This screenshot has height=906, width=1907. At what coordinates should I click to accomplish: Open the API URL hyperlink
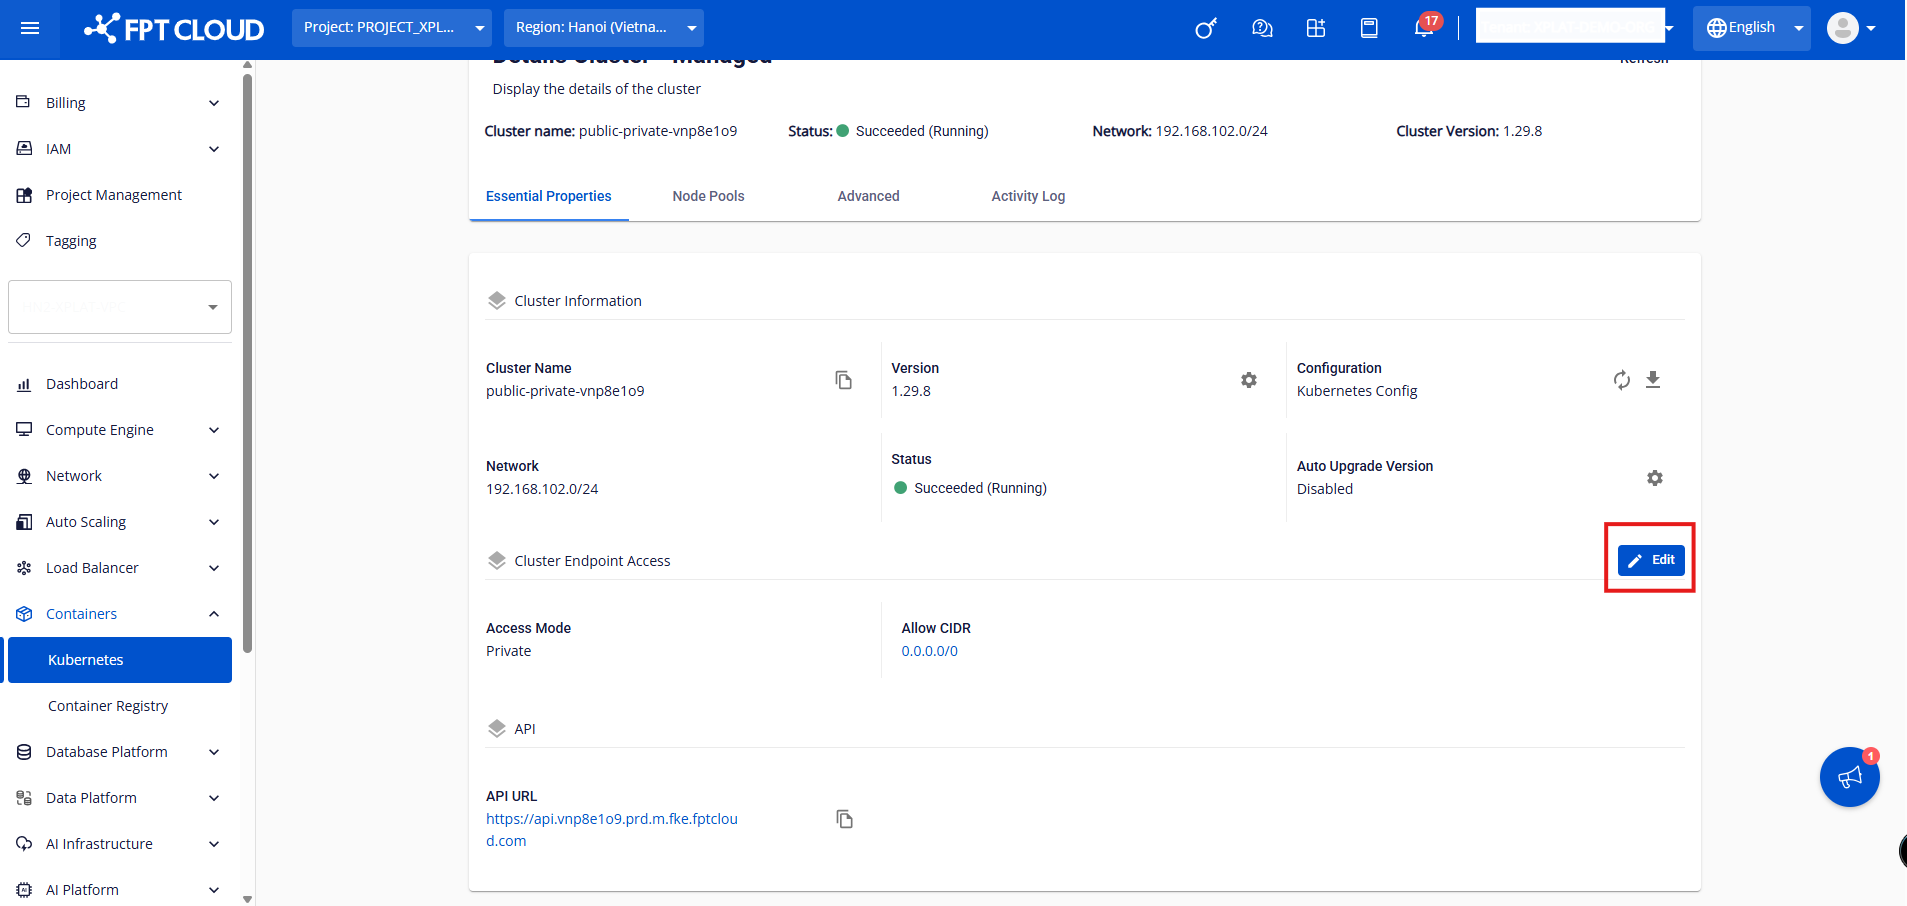click(611, 819)
